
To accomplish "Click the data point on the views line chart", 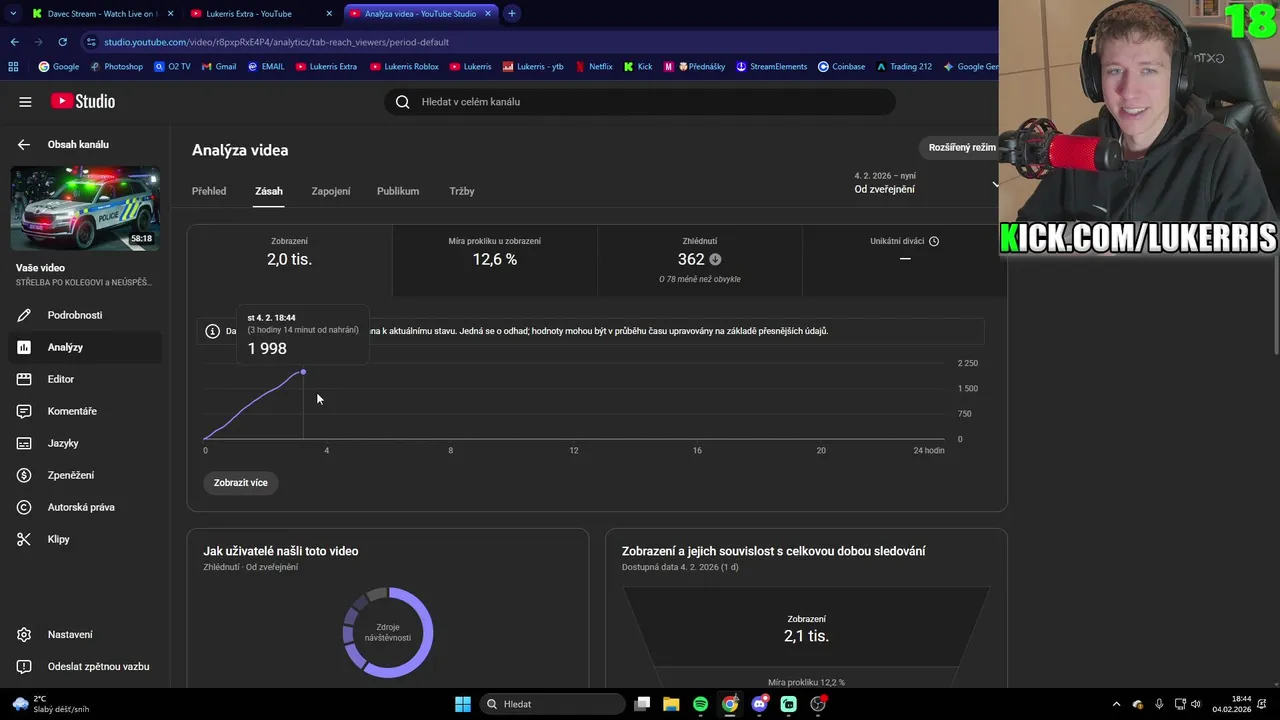I will pyautogui.click(x=303, y=372).
